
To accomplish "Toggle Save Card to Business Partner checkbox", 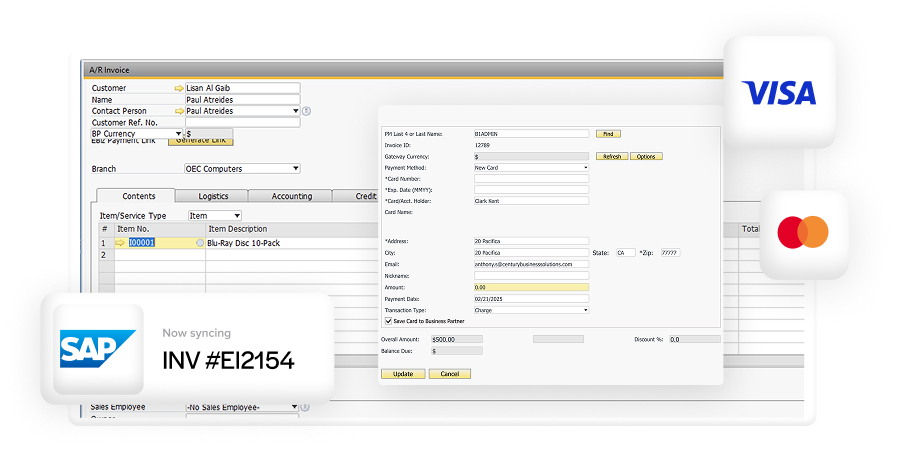I will click(x=388, y=321).
